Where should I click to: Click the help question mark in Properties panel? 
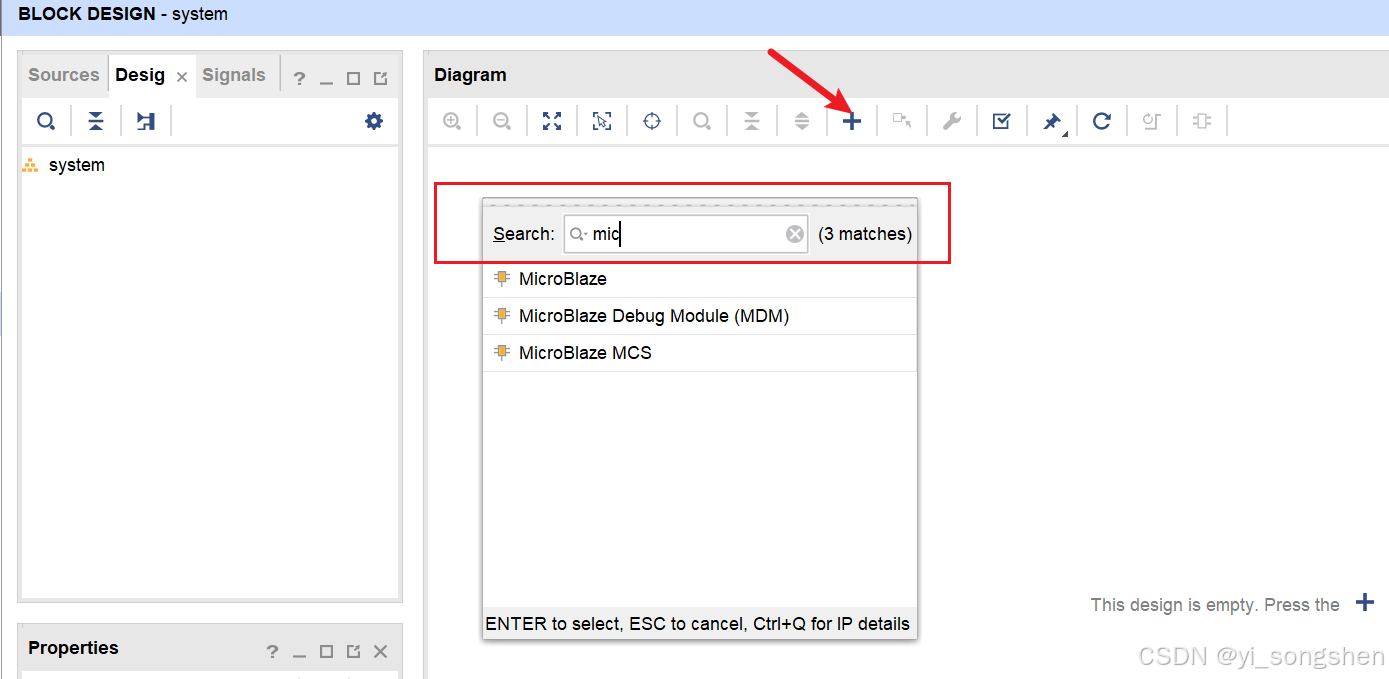[272, 651]
